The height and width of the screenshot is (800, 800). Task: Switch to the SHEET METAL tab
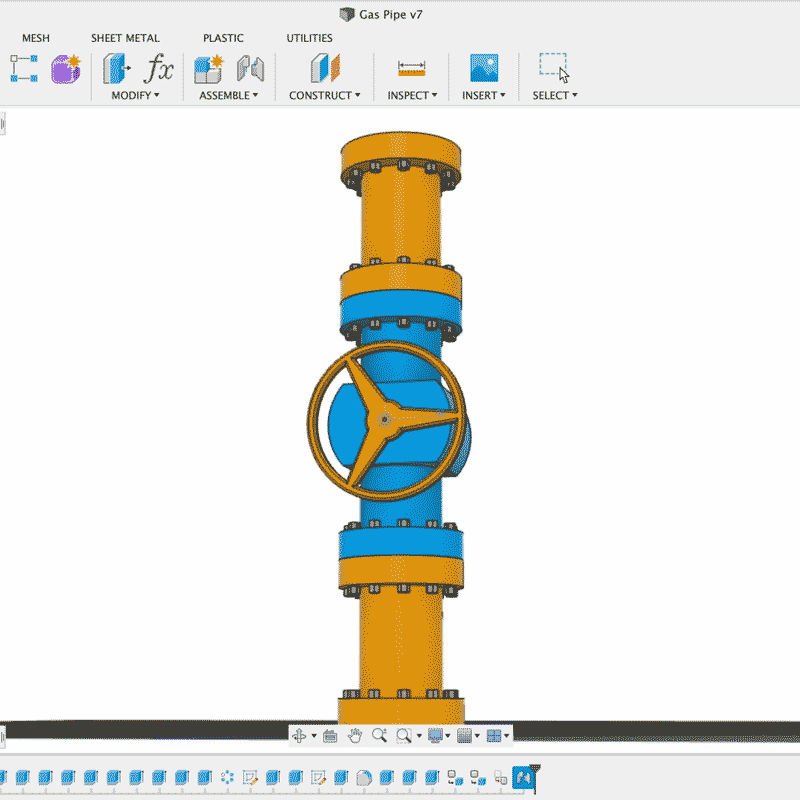pos(125,38)
